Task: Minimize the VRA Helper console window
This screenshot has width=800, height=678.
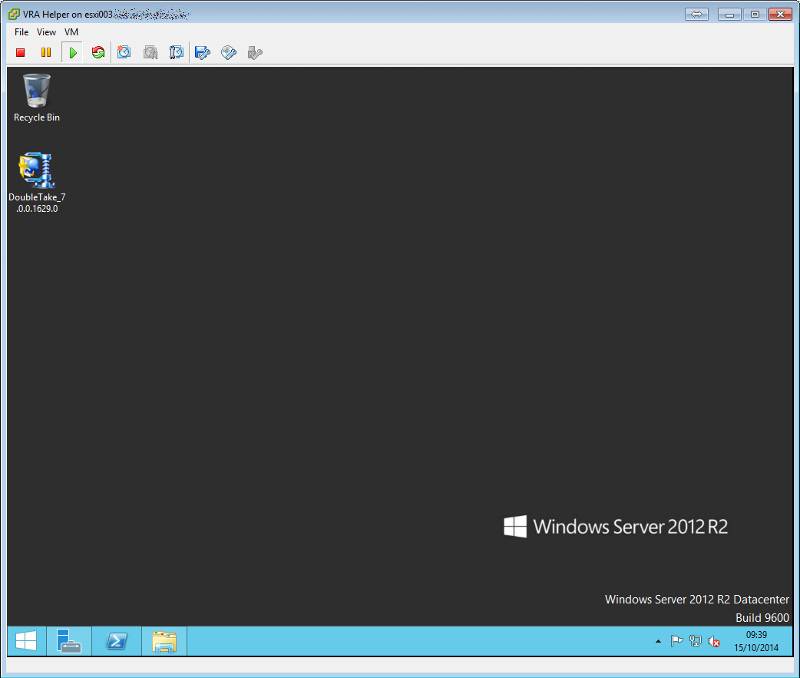Action: [x=730, y=14]
